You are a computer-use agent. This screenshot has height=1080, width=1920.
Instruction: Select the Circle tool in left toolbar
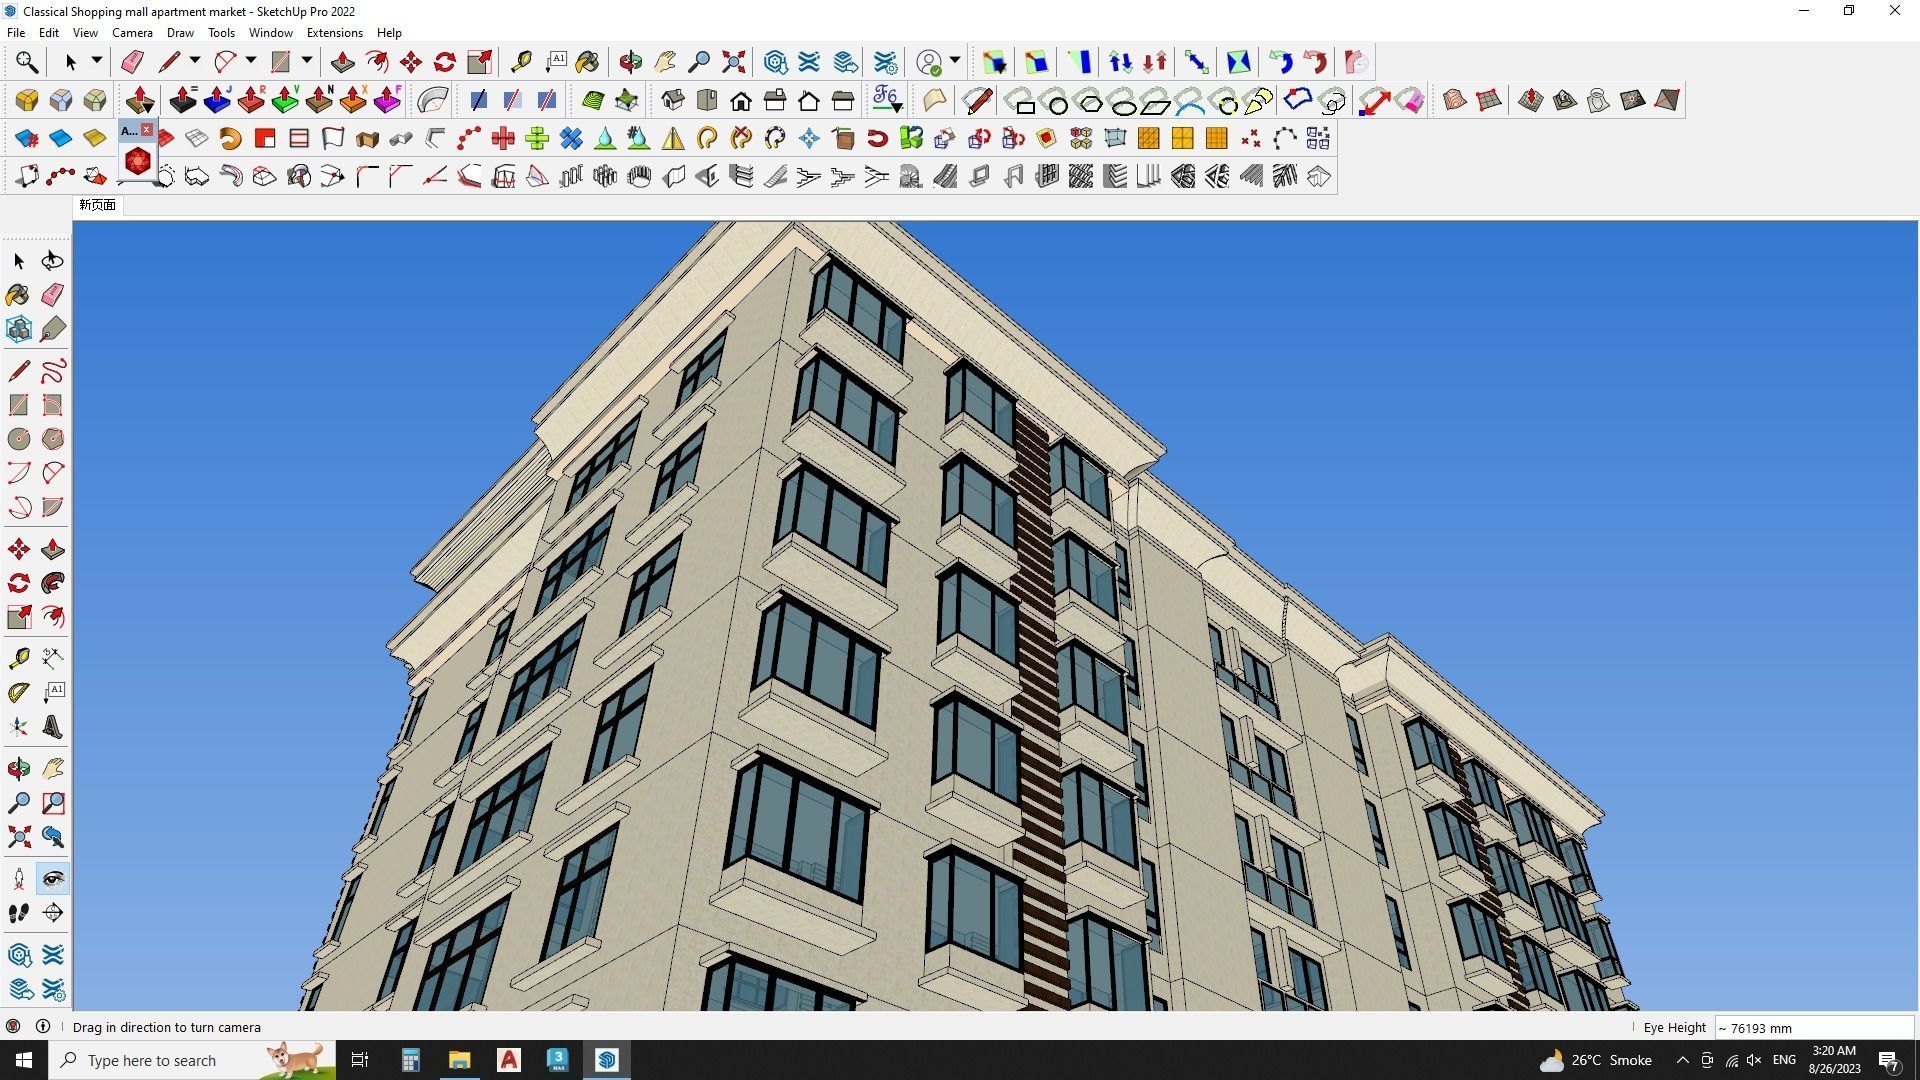pos(19,439)
